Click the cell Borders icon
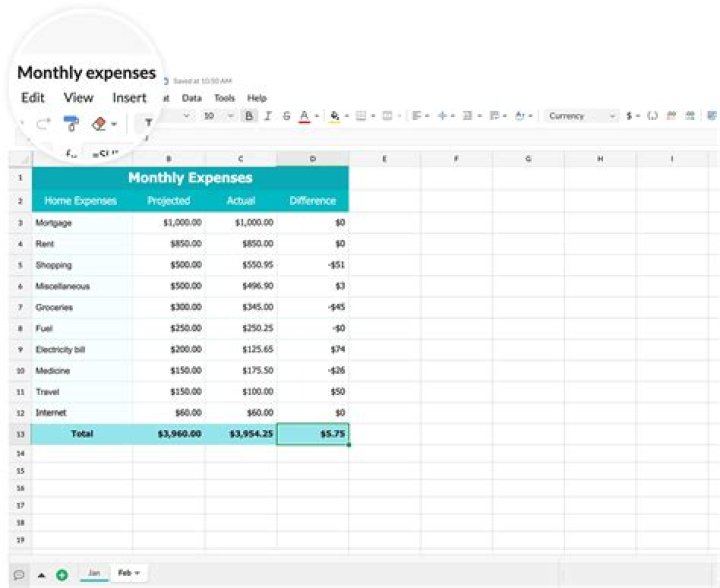The height and width of the screenshot is (588, 720). click(361, 116)
